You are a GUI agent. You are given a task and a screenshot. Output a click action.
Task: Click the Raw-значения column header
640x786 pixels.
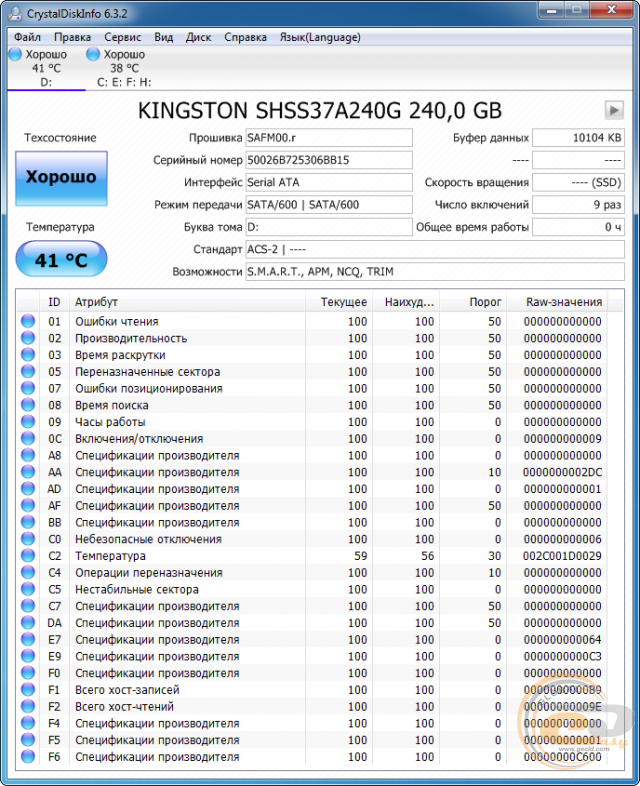click(x=557, y=302)
